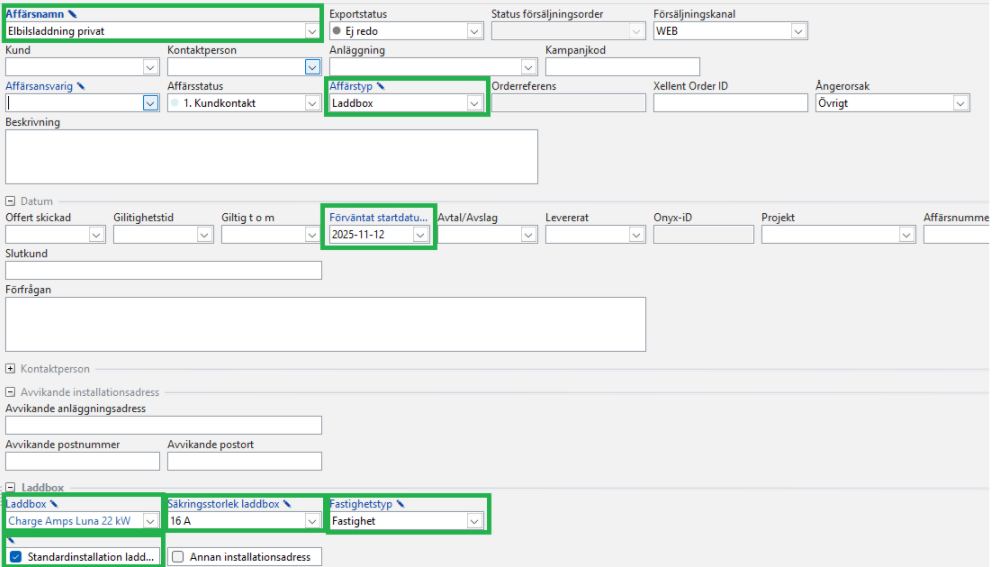This screenshot has height=567, width=994.
Task: Click pencil icon above Standardinstallation checkbox
Action: click(x=11, y=540)
